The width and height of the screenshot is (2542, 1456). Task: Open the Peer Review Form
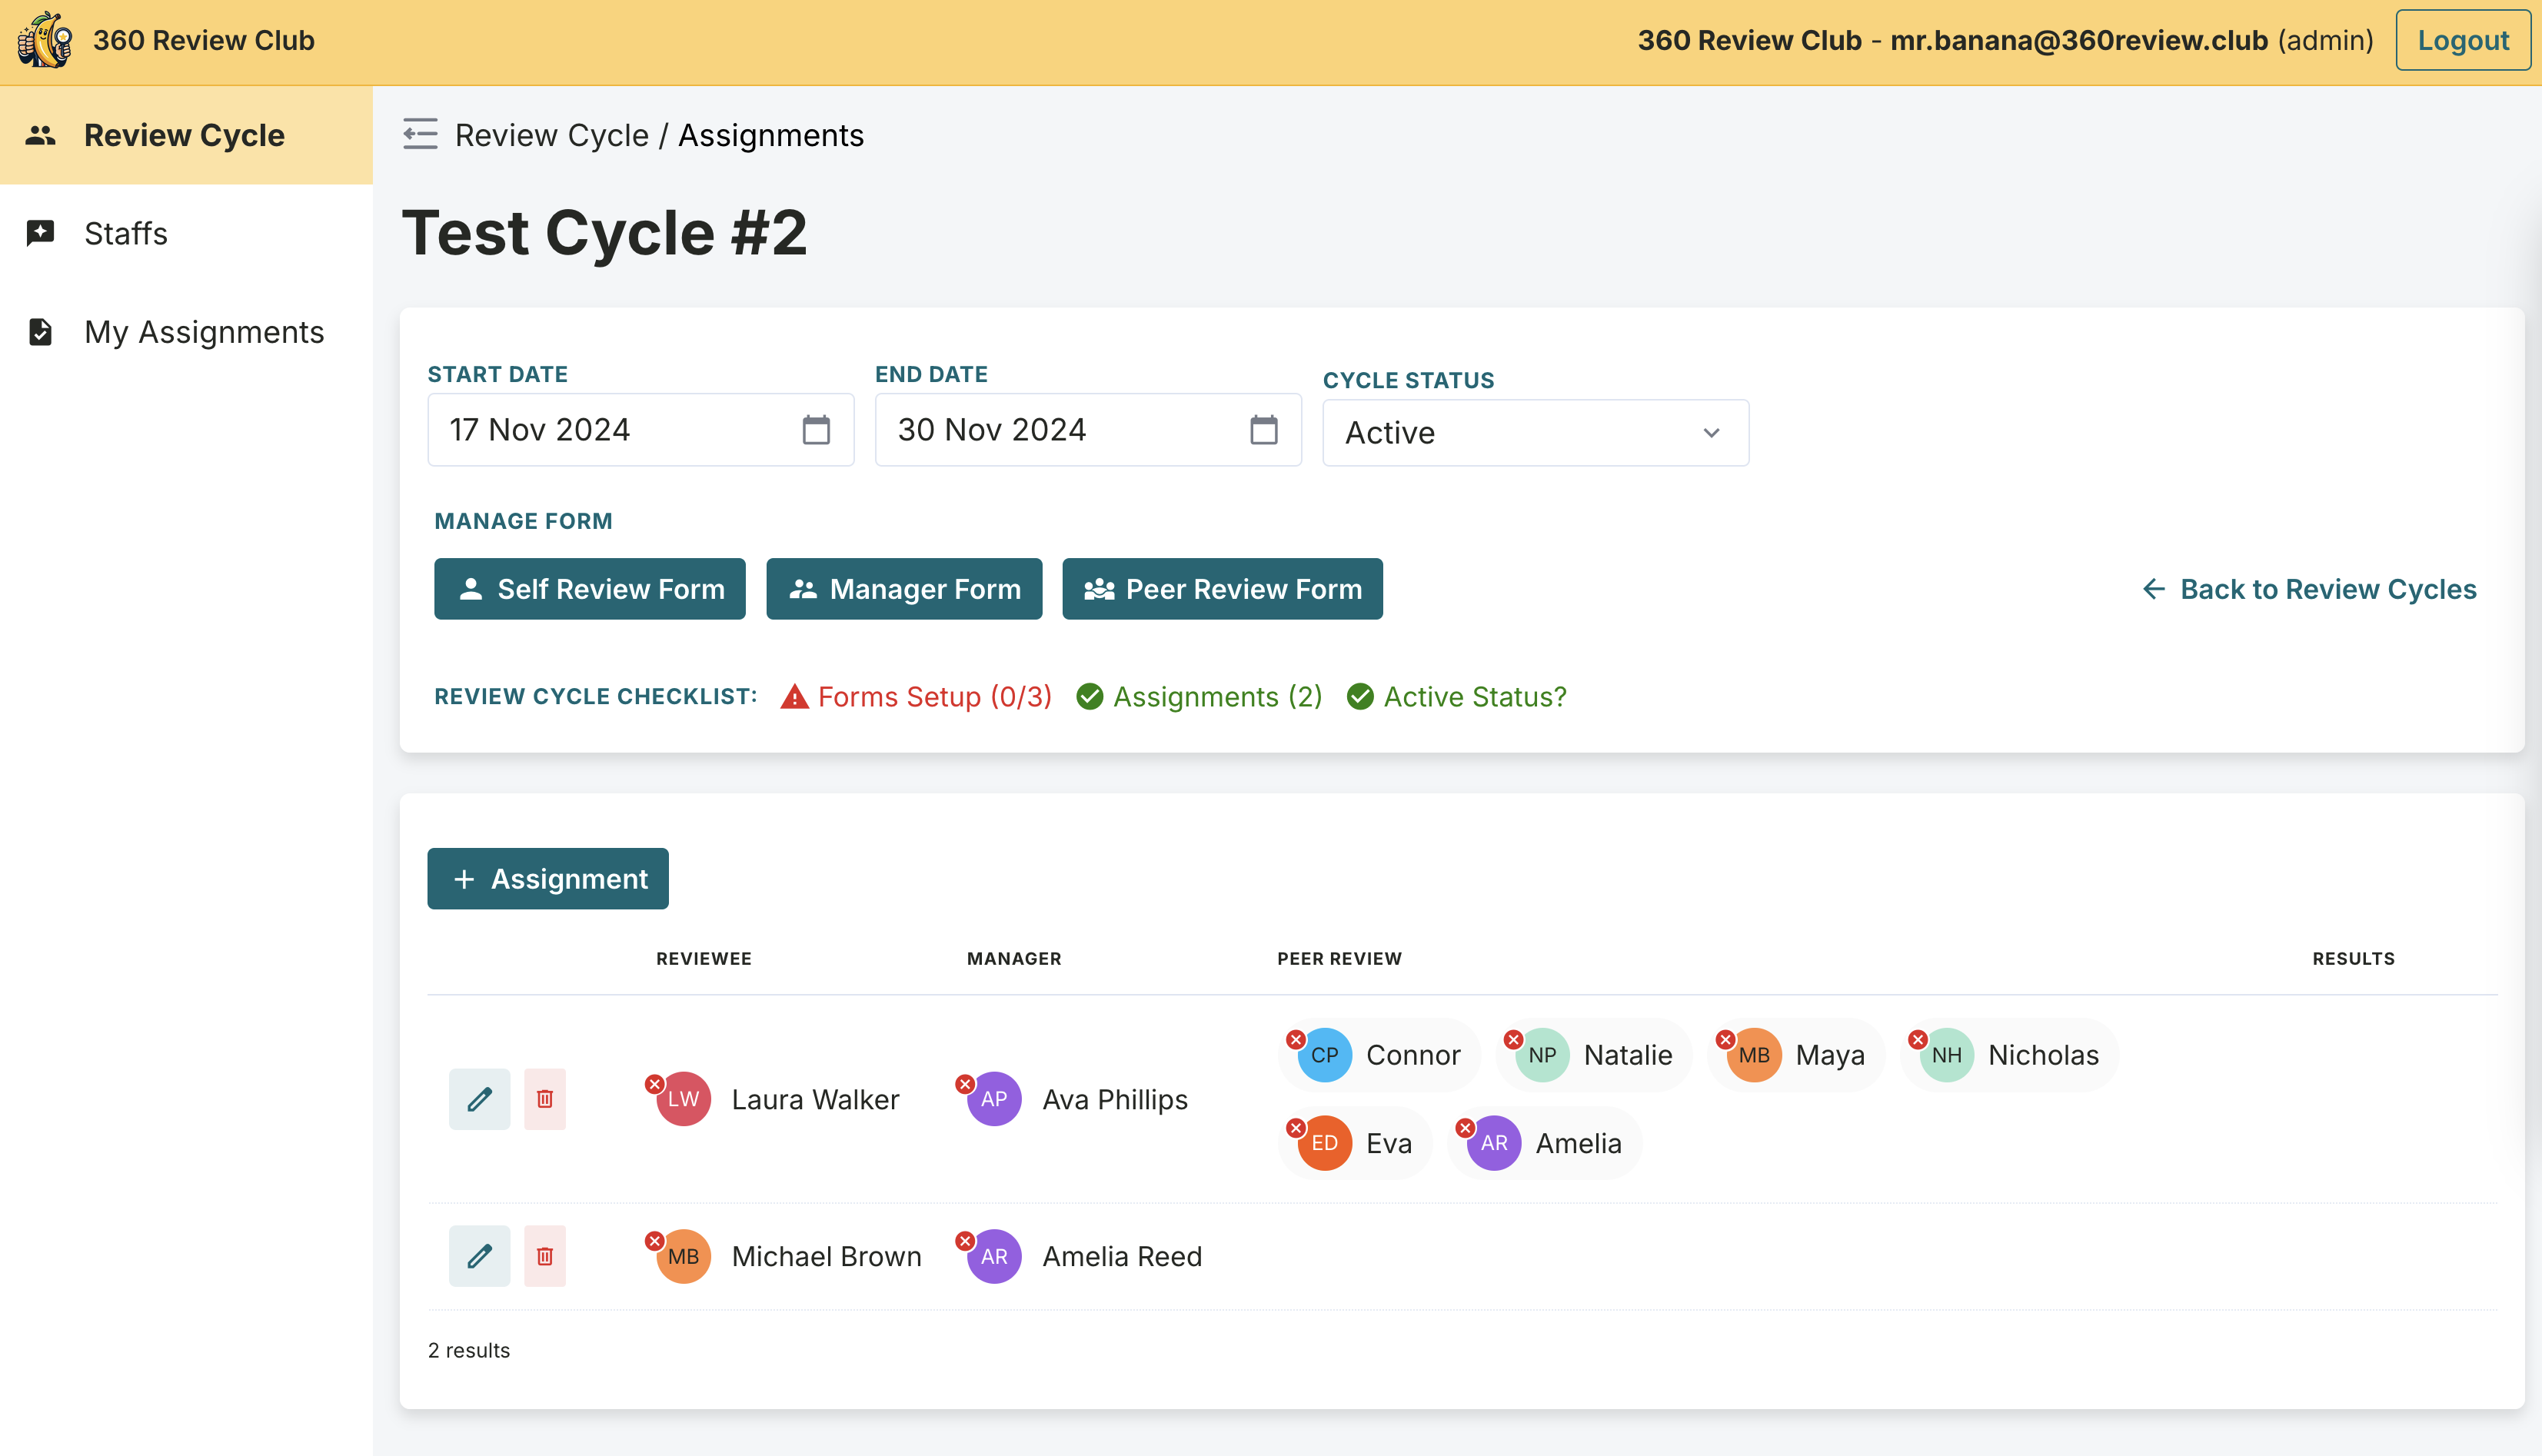tap(1222, 589)
